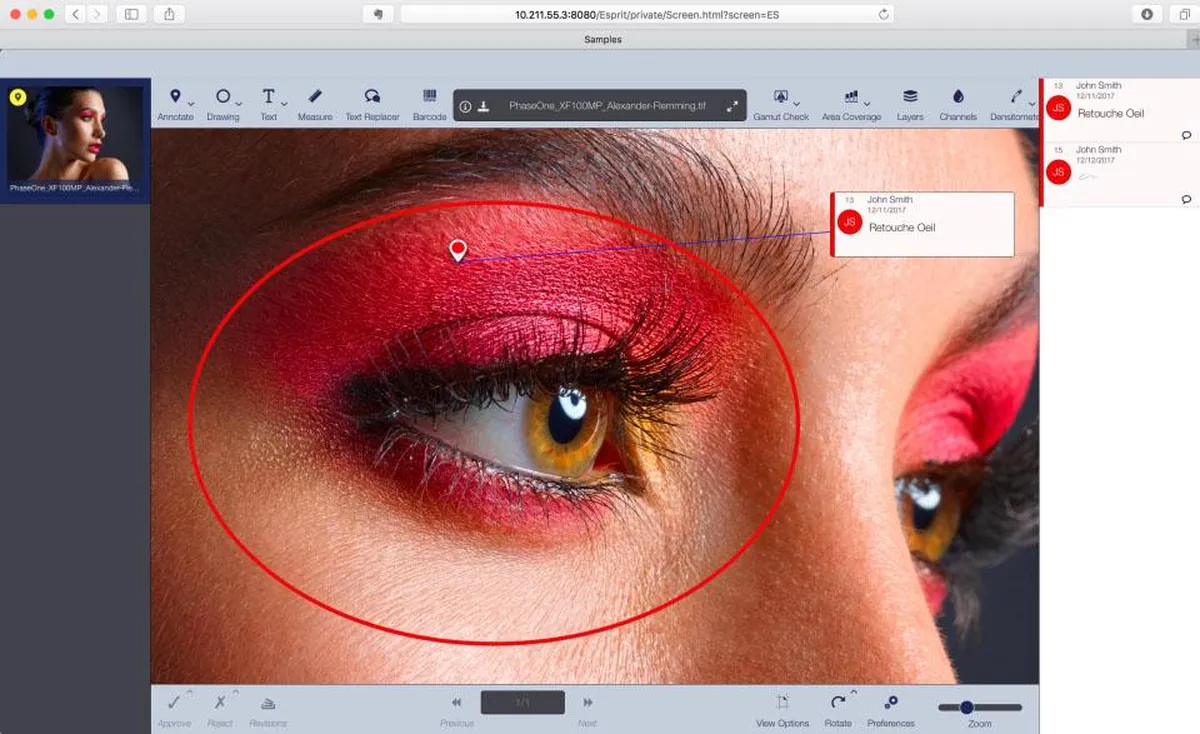The image size is (1200, 734).
Task: Expand the Annotate tool dropdown arrow
Action: (x=190, y=103)
